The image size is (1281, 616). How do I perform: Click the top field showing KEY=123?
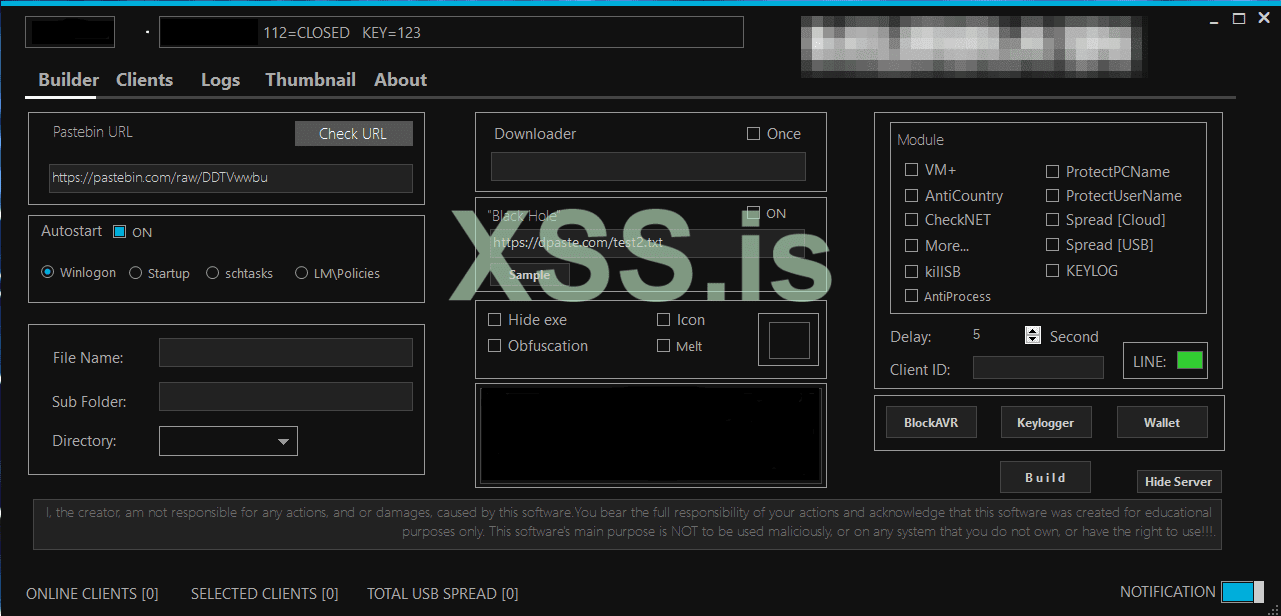[451, 32]
